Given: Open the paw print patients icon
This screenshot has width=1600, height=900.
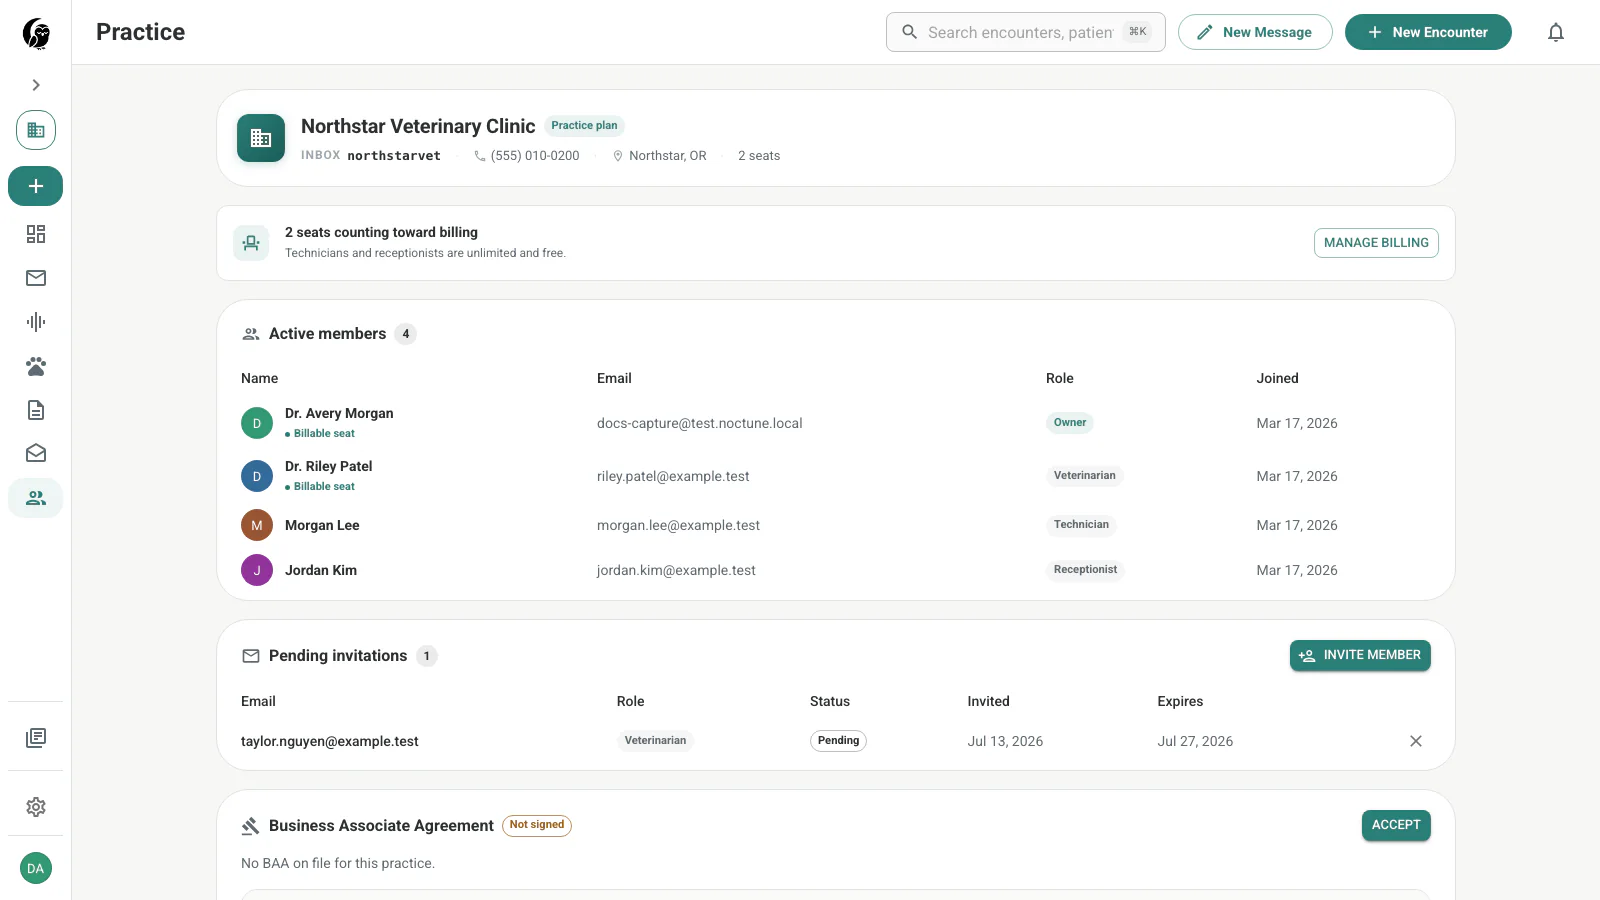Looking at the screenshot, I should [x=36, y=366].
